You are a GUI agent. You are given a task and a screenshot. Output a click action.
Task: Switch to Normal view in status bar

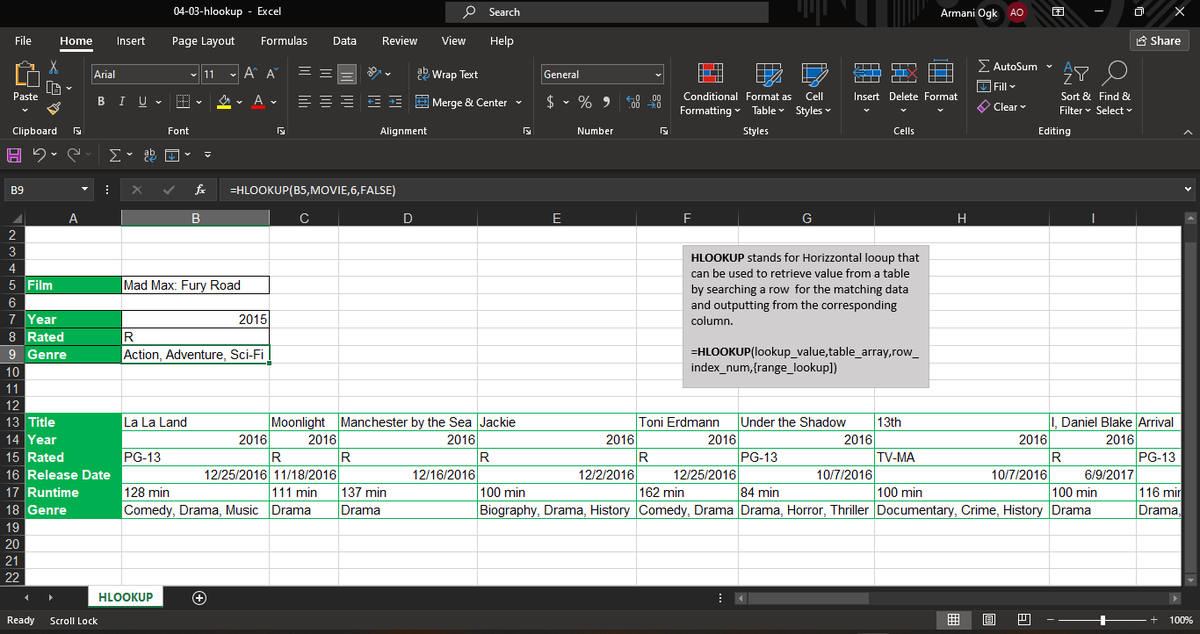tap(954, 621)
